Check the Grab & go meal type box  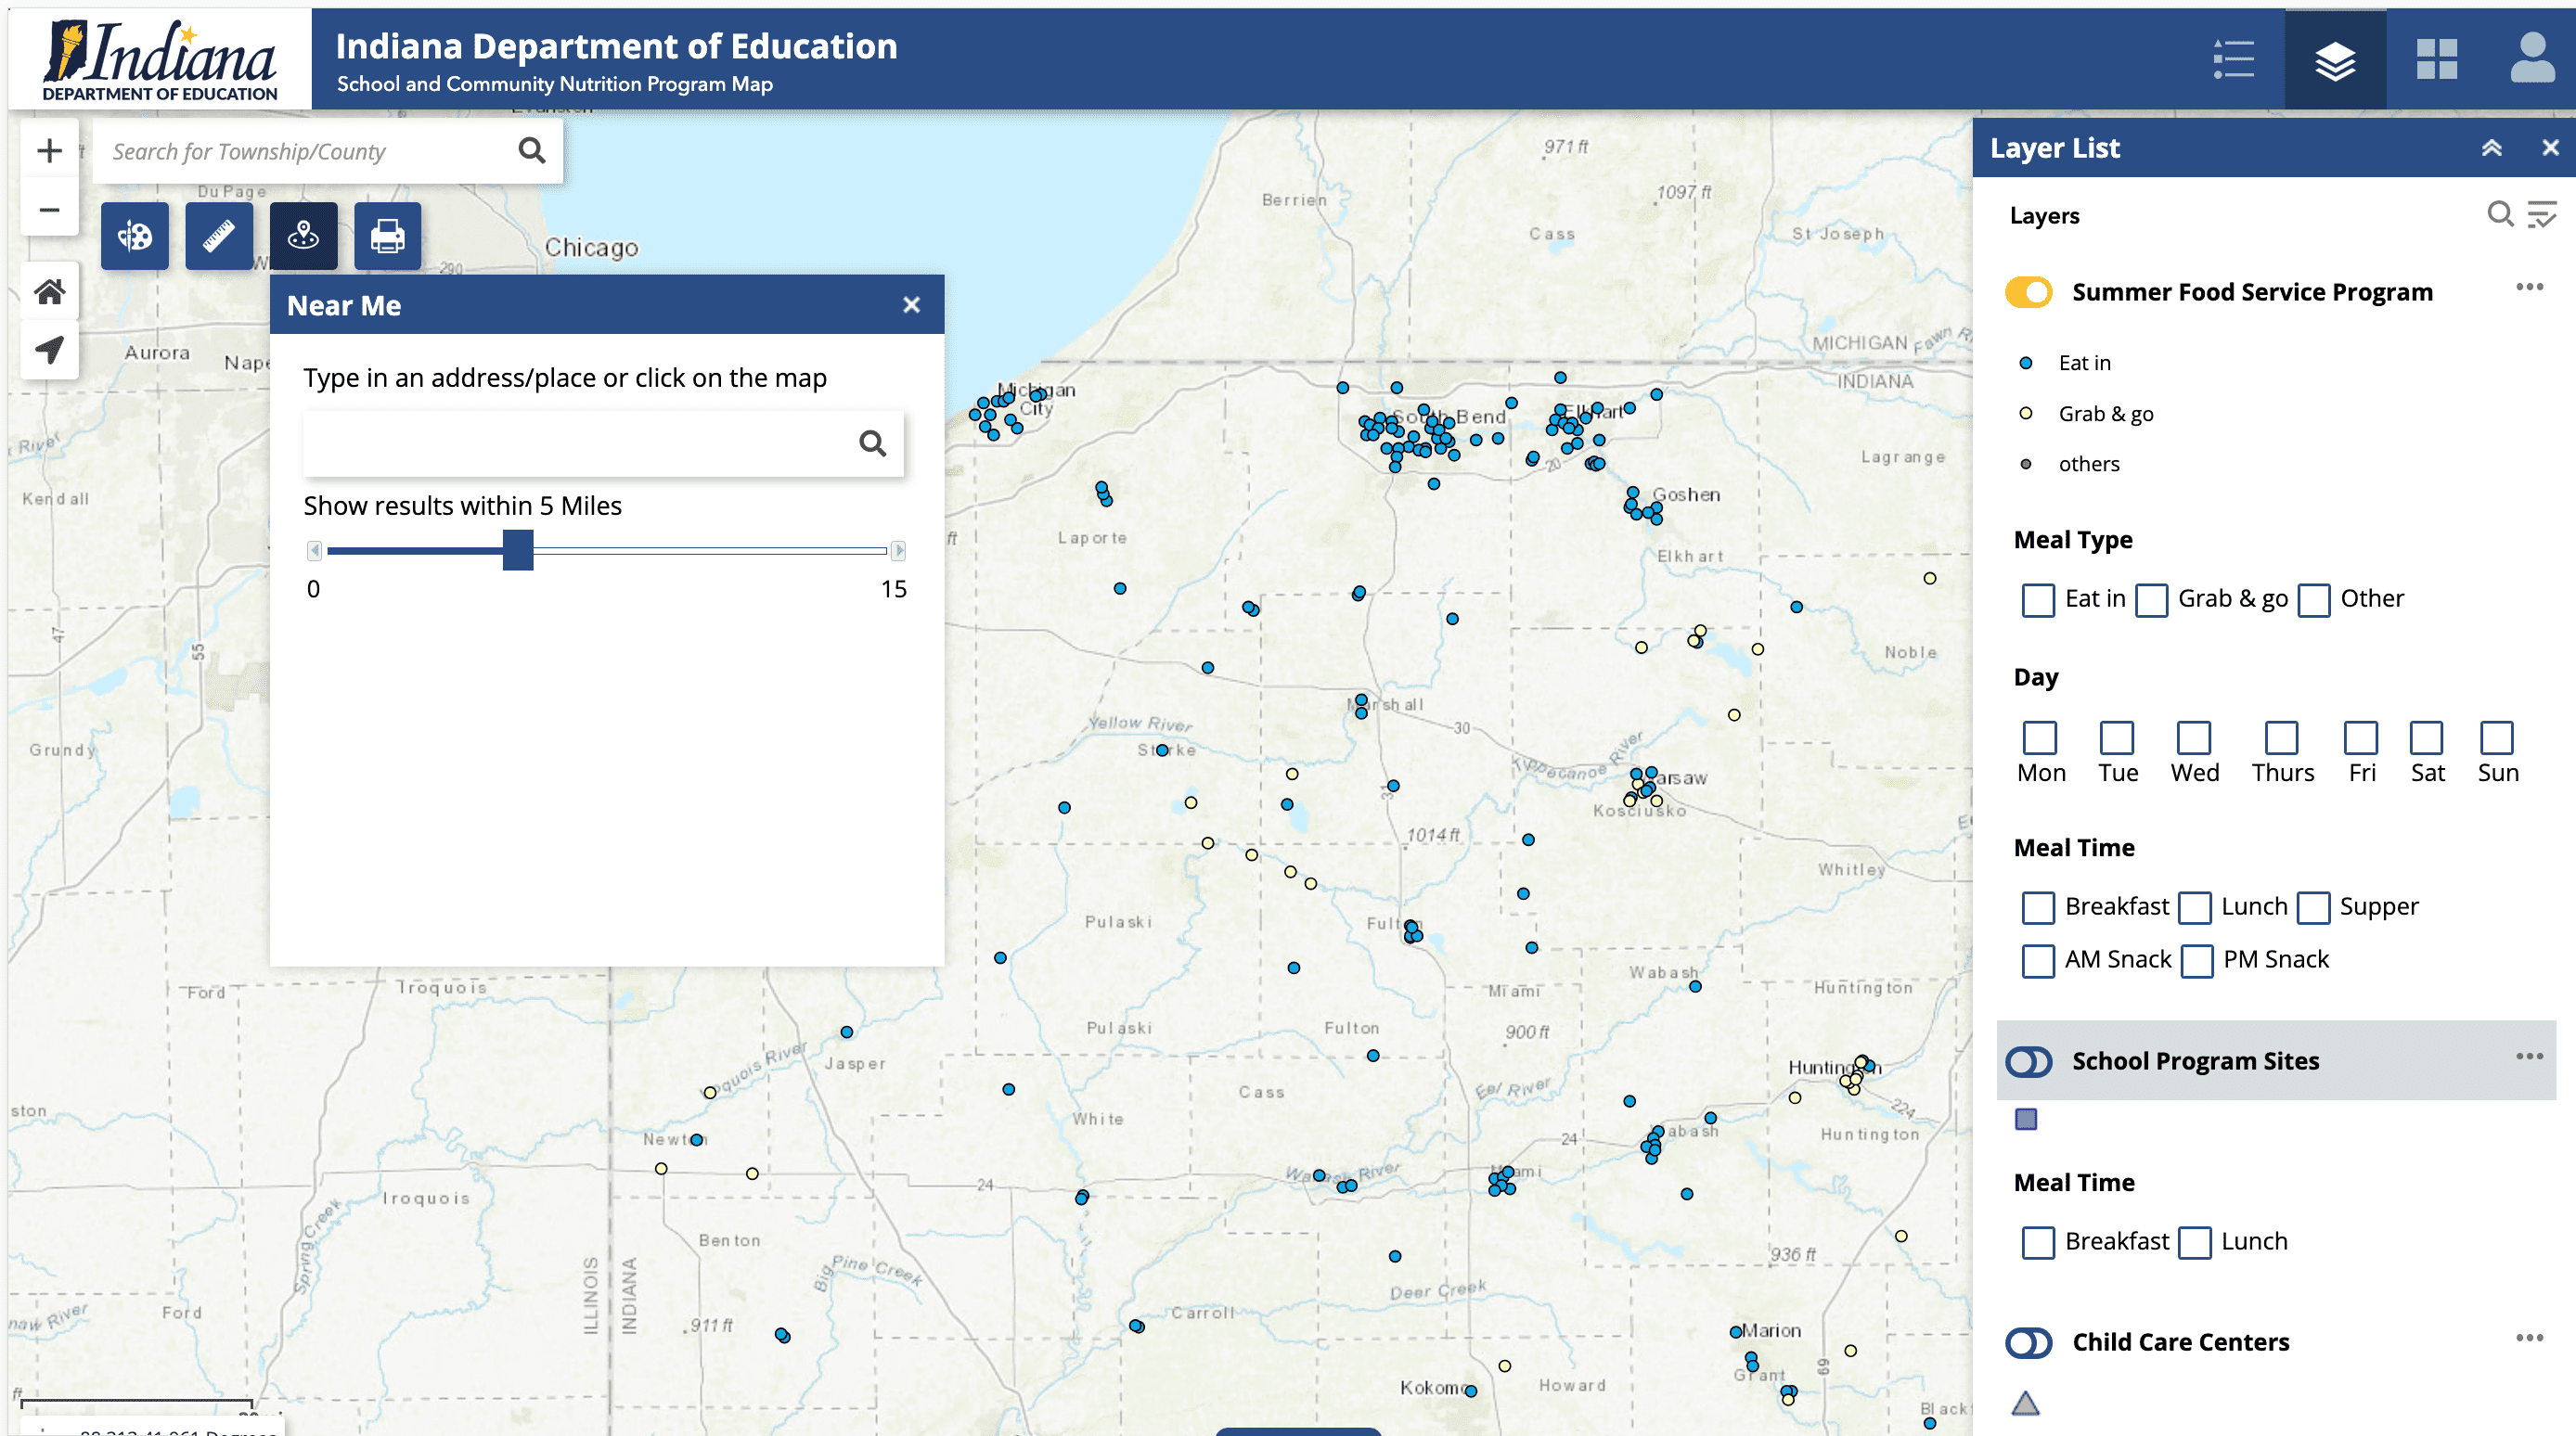(x=2152, y=600)
